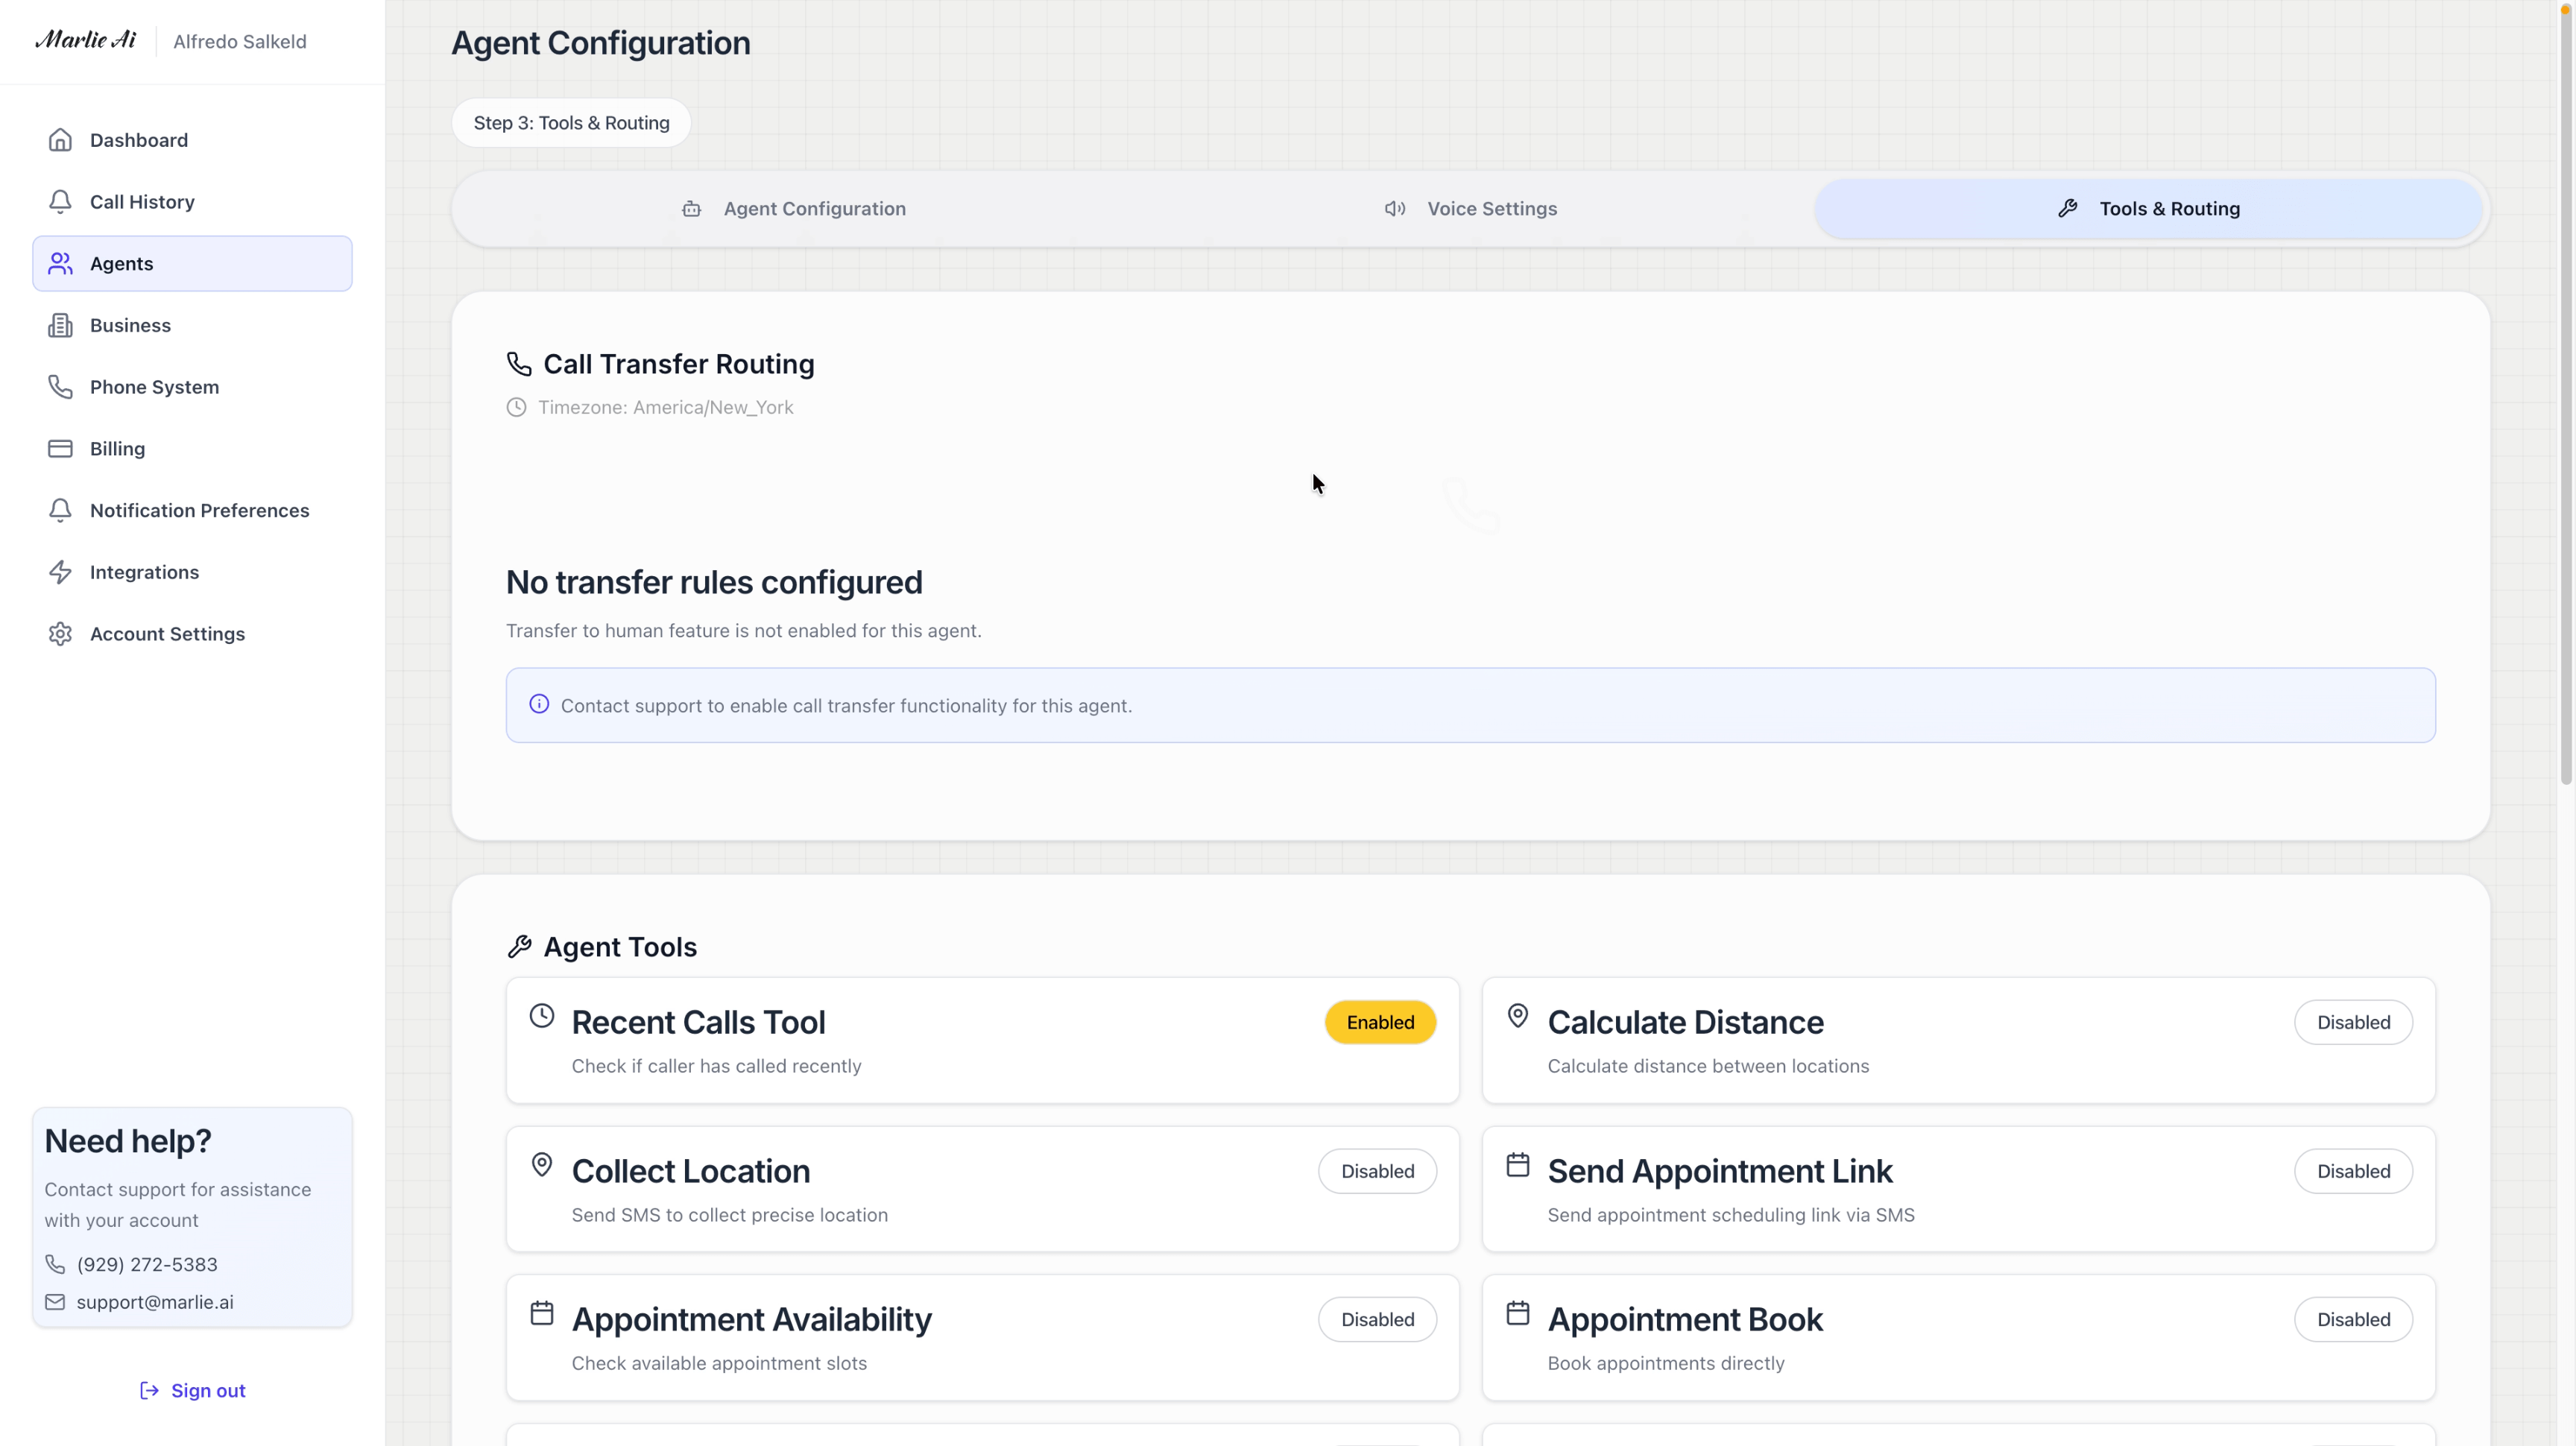Open Phone System in the sidebar
Viewport: 2576px width, 1446px height.
click(x=192, y=387)
